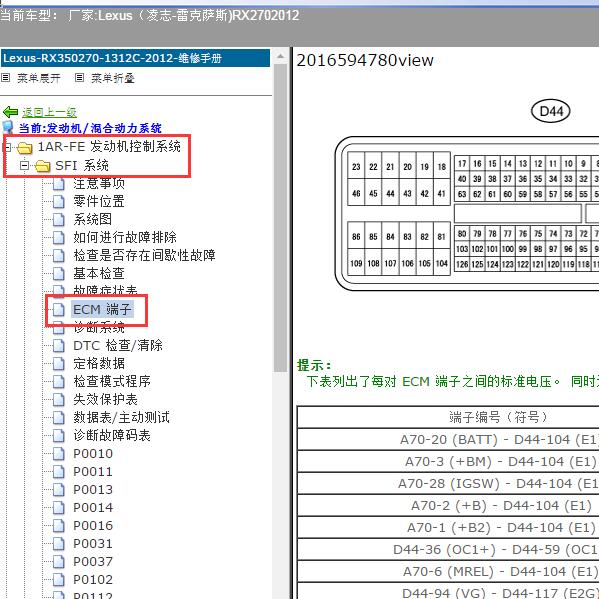The height and width of the screenshot is (599, 599).
Task: Click the document icon beside 诊断故障码表
Action: click(58, 435)
